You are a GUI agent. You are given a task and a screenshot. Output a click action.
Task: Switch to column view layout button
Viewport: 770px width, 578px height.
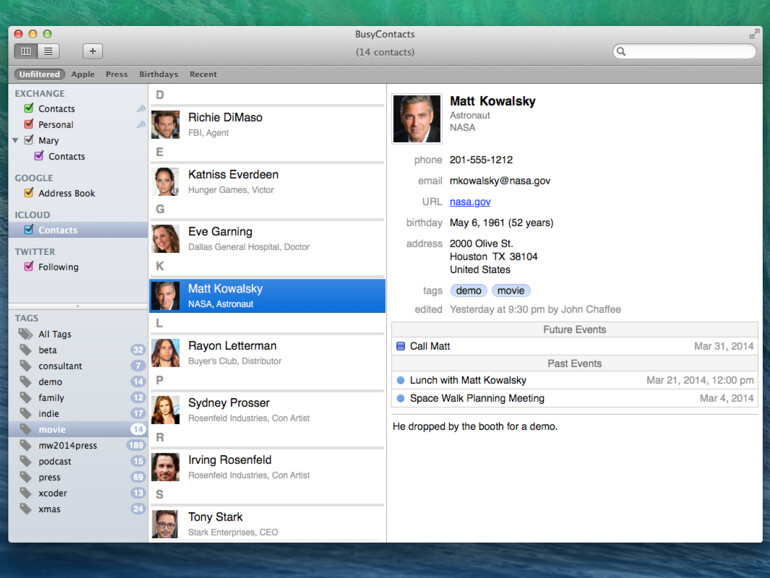(x=26, y=51)
